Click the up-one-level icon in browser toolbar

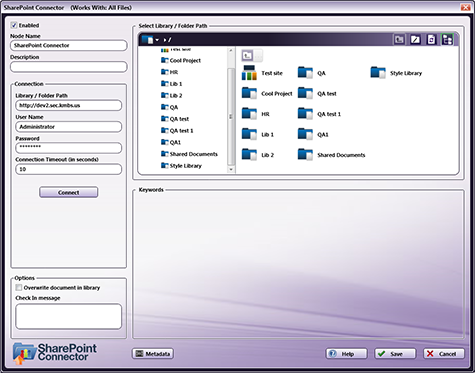click(x=399, y=40)
